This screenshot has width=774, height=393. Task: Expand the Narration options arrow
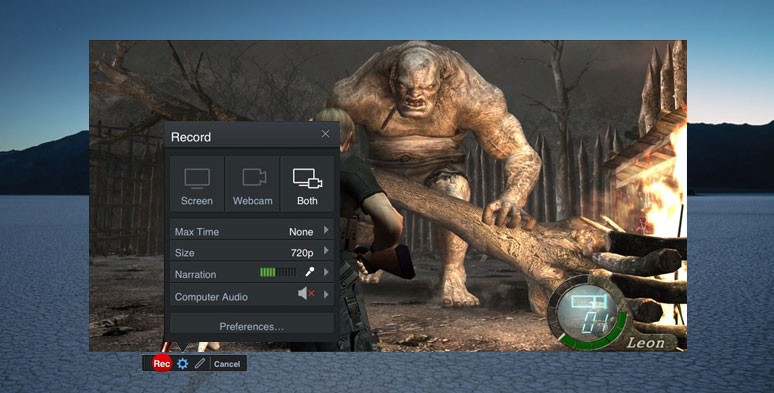[x=326, y=272]
